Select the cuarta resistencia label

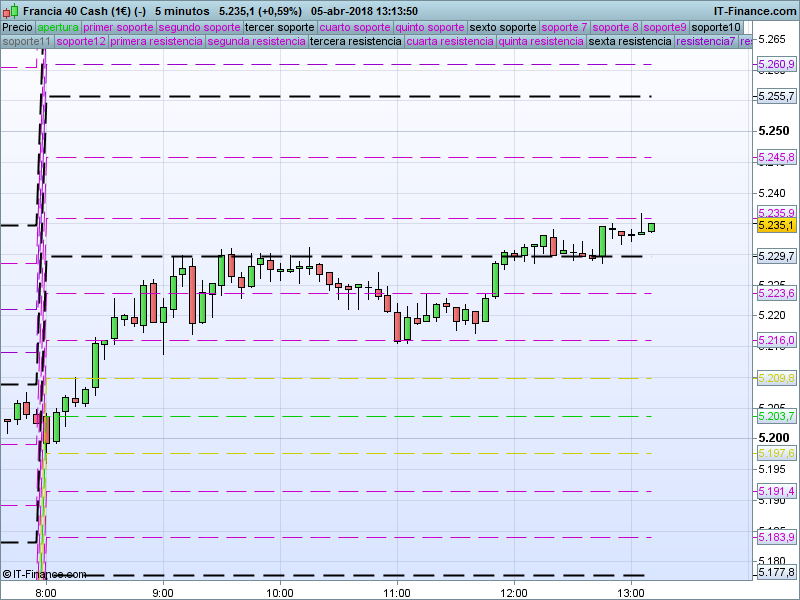click(450, 41)
